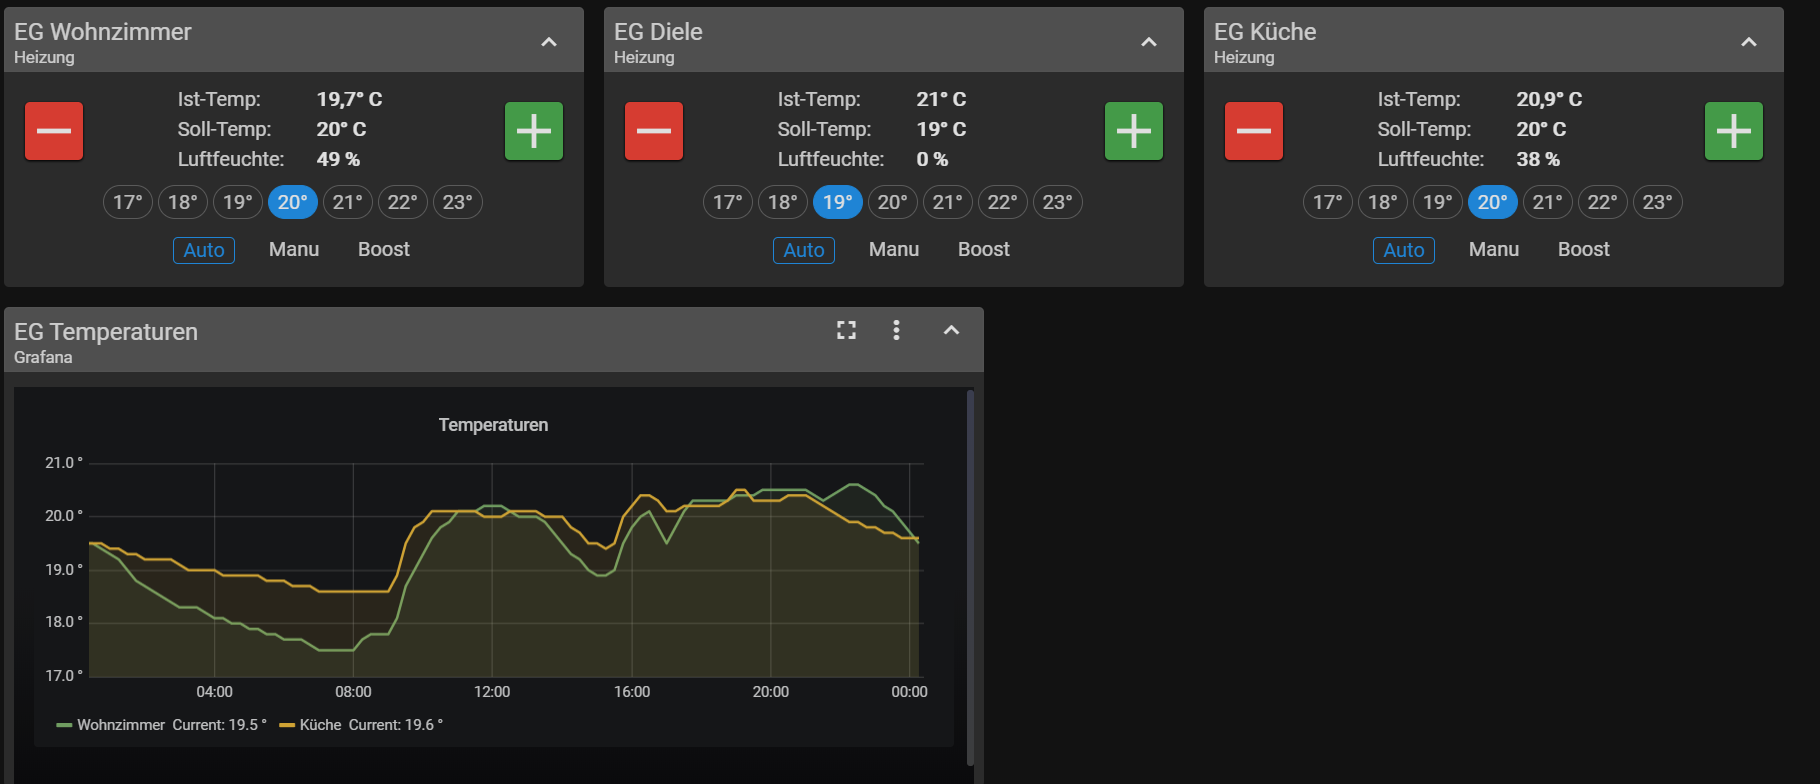Click the 0 % Luftfeuchte value in Diele
Viewport: 1820px width, 784px height.
tap(932, 159)
